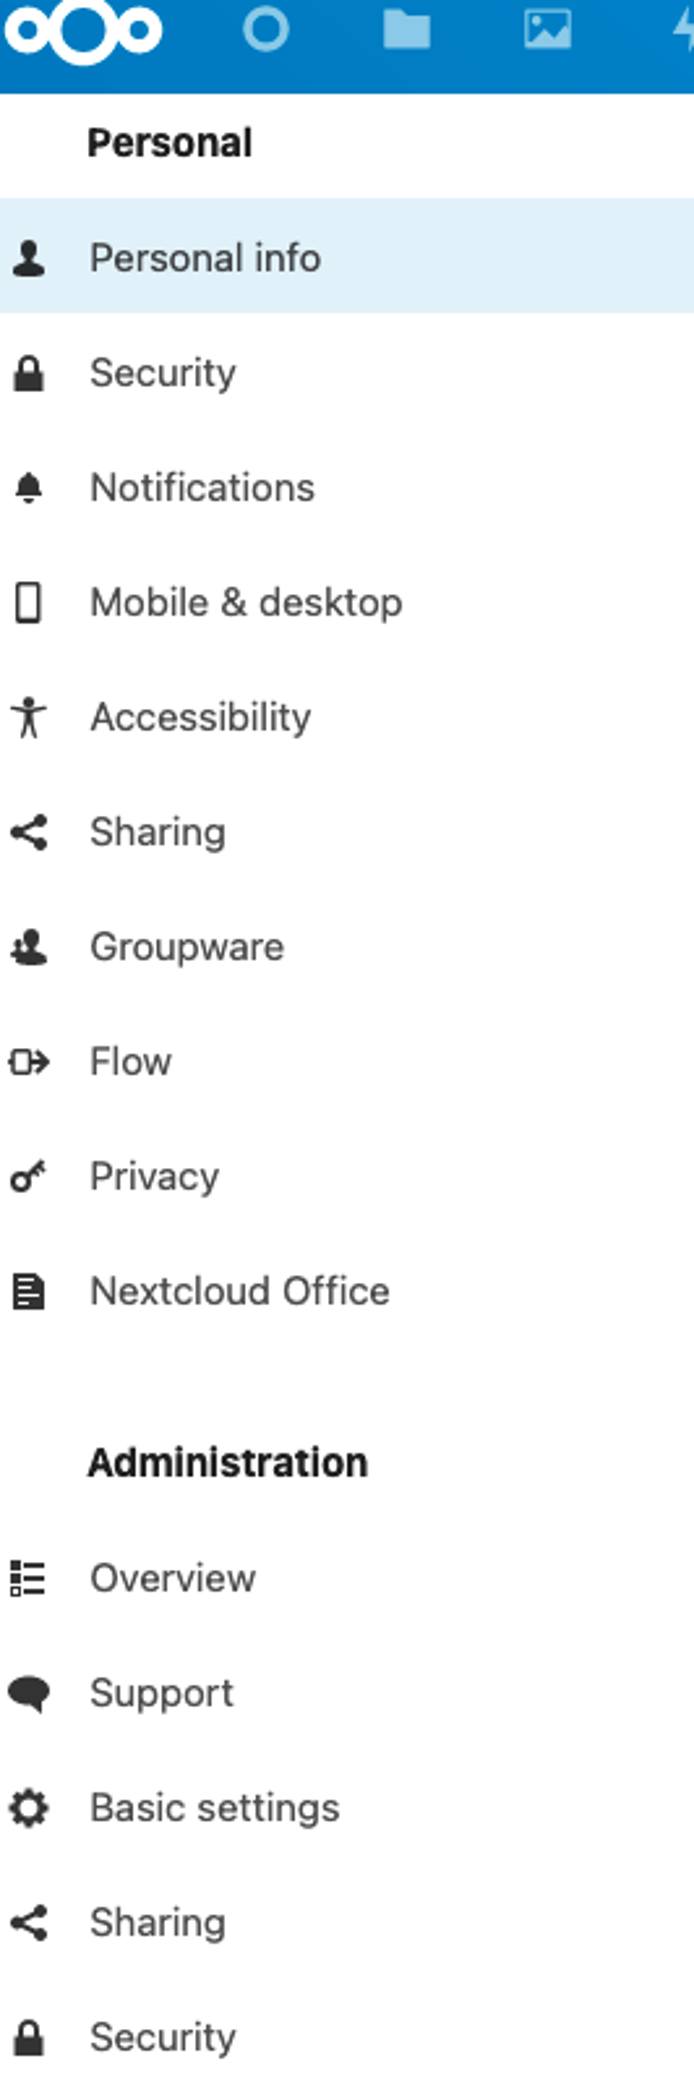Click the share icon next to Sharing under Personal

pyautogui.click(x=30, y=831)
